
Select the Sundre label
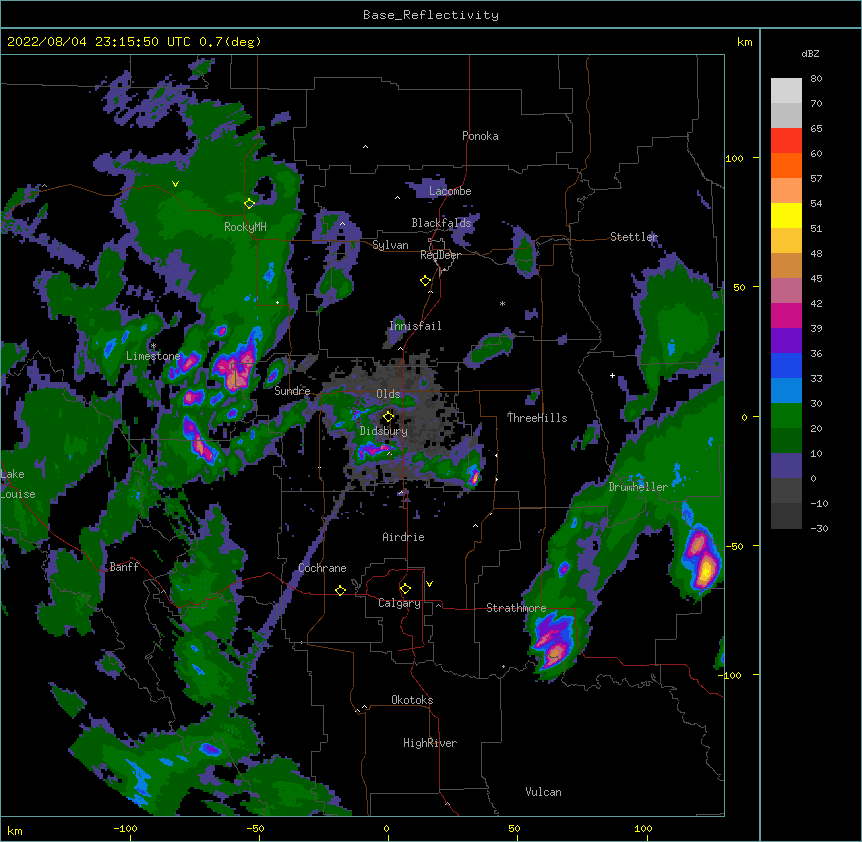click(x=292, y=391)
